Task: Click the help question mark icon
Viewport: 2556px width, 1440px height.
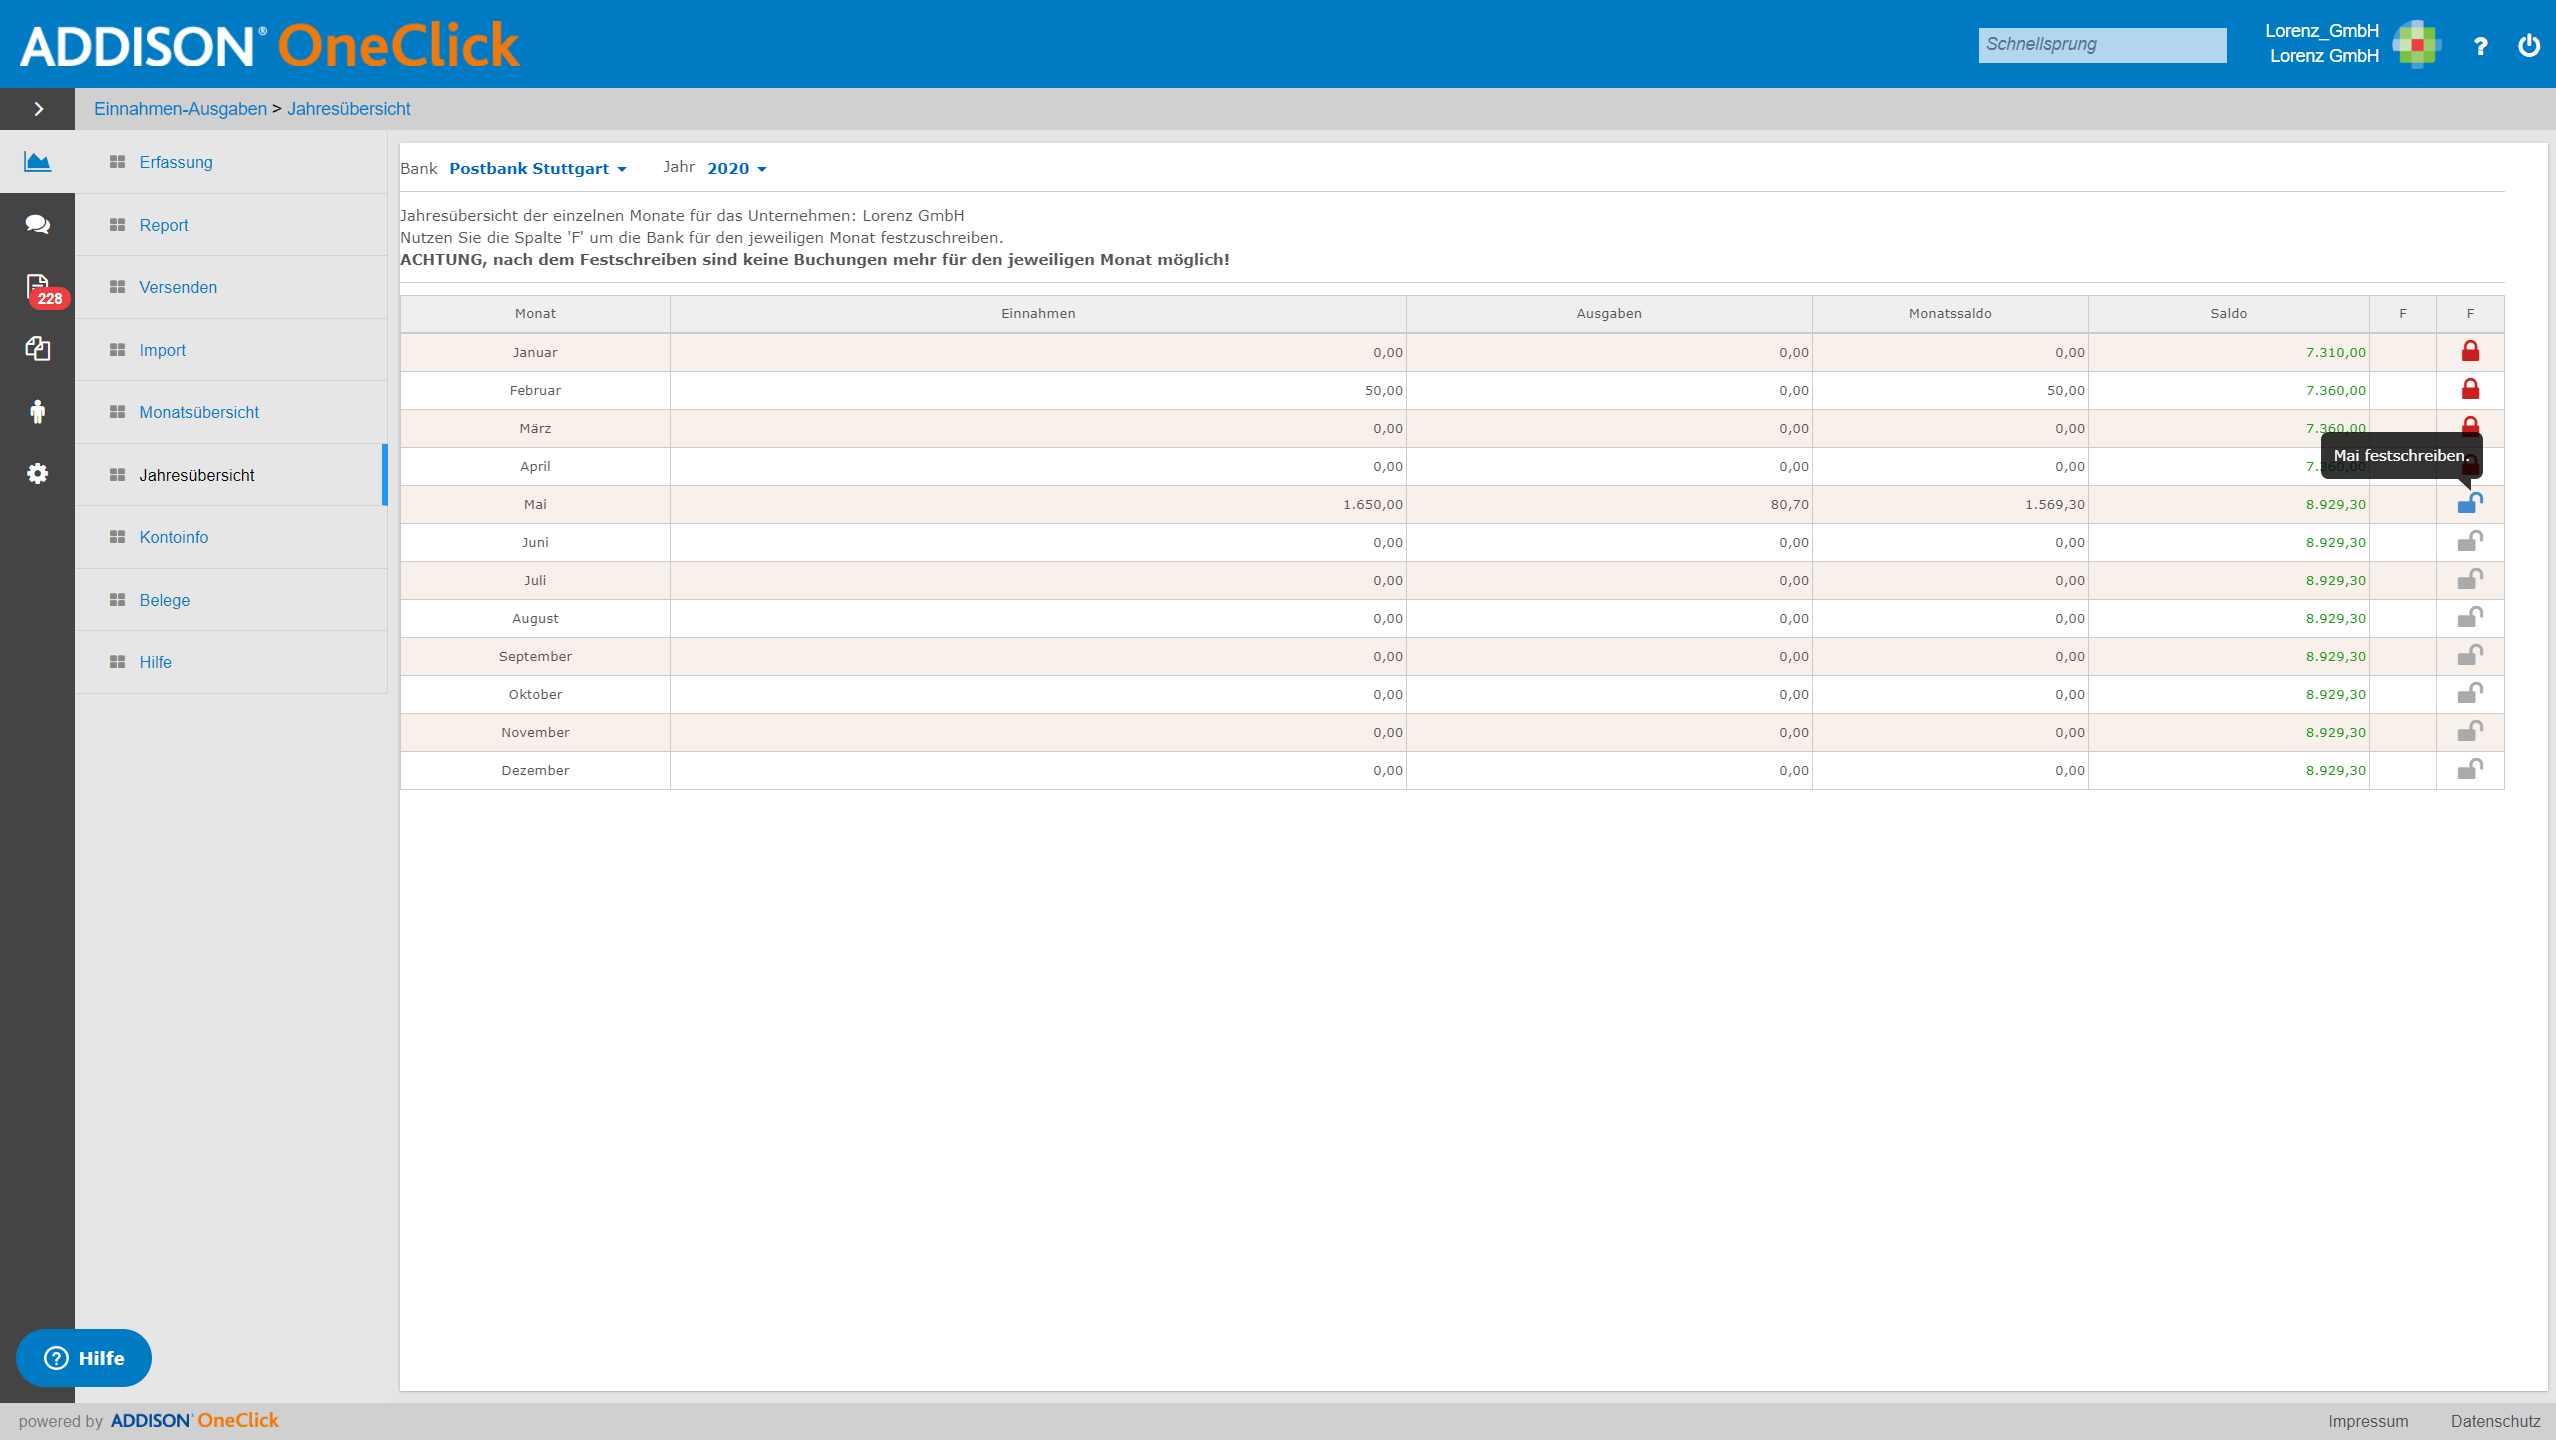Action: [x=2480, y=46]
